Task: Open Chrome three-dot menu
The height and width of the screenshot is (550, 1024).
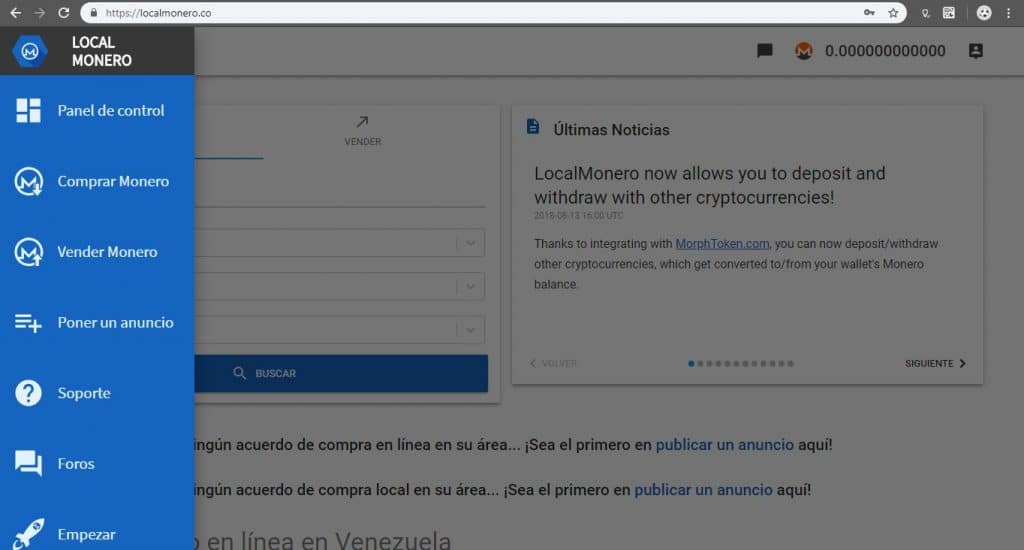Action: [1008, 12]
